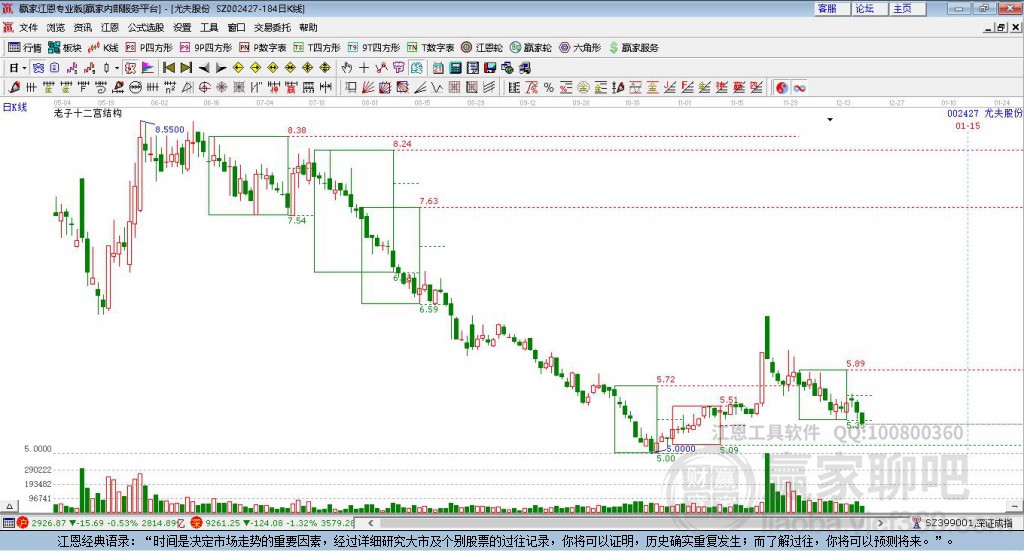Open the T四方形 tool
Viewport: 1024px width, 551px height.
coord(317,48)
